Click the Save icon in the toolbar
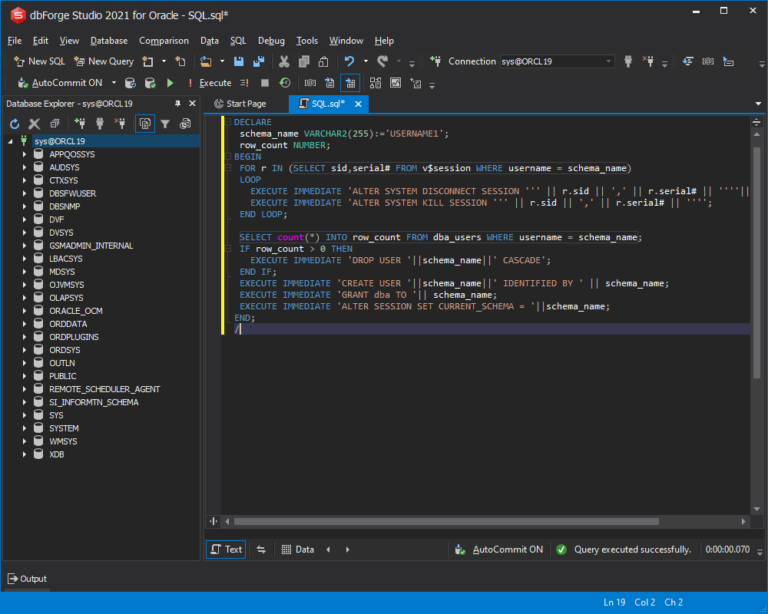The width and height of the screenshot is (768, 614). (239, 61)
